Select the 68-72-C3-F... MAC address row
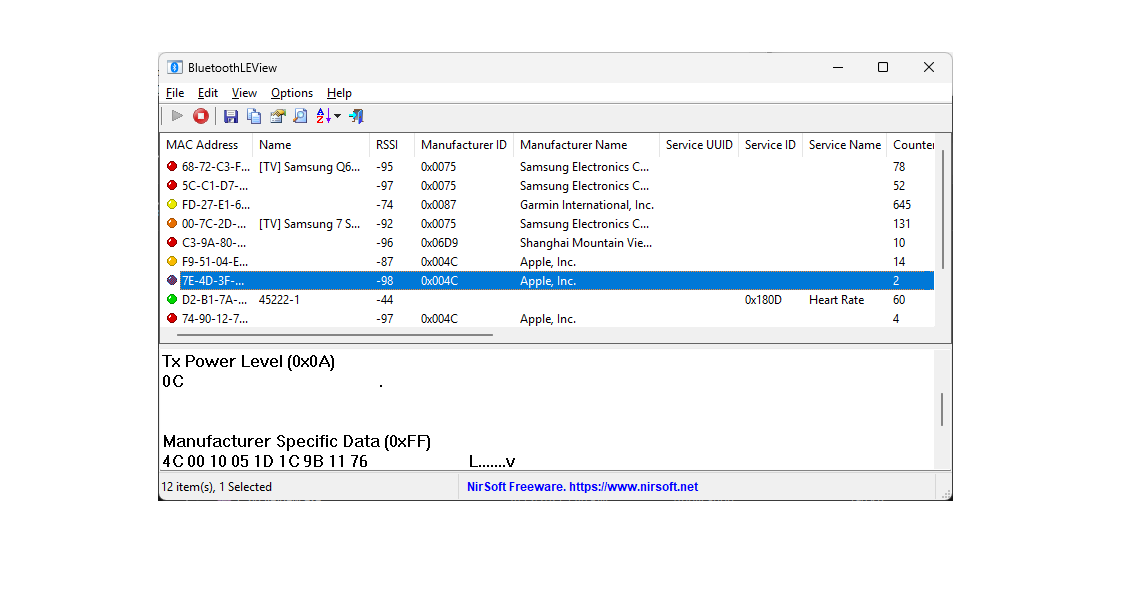 [216, 167]
